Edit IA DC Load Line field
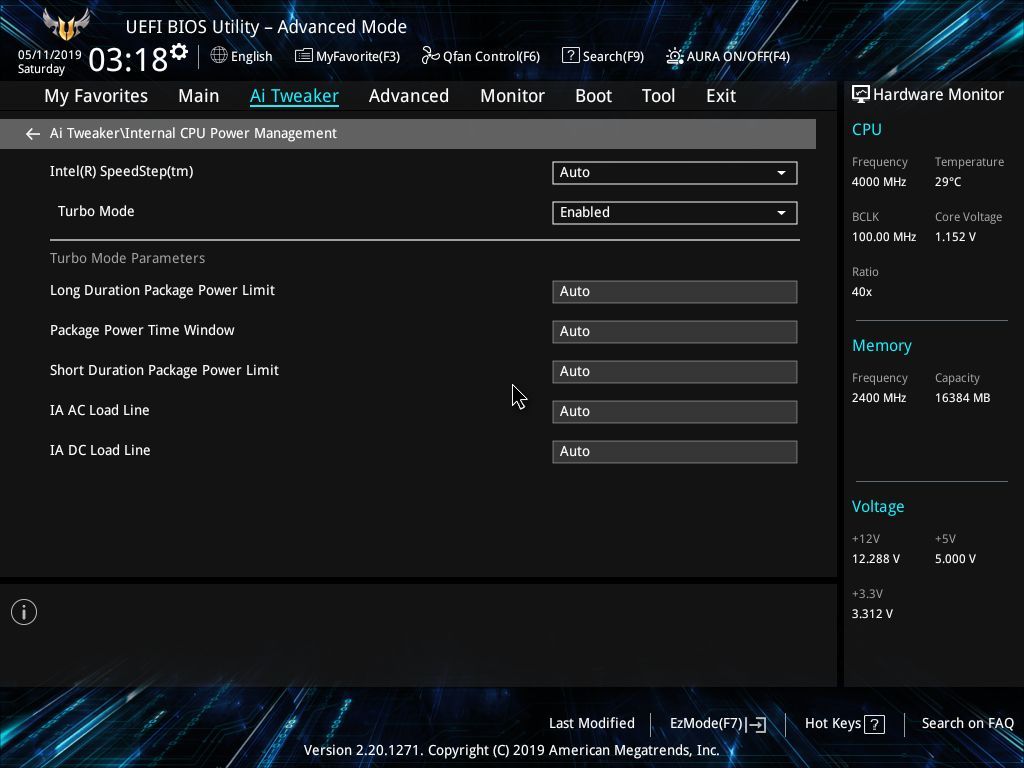Image resolution: width=1024 pixels, height=768 pixels. coord(675,451)
